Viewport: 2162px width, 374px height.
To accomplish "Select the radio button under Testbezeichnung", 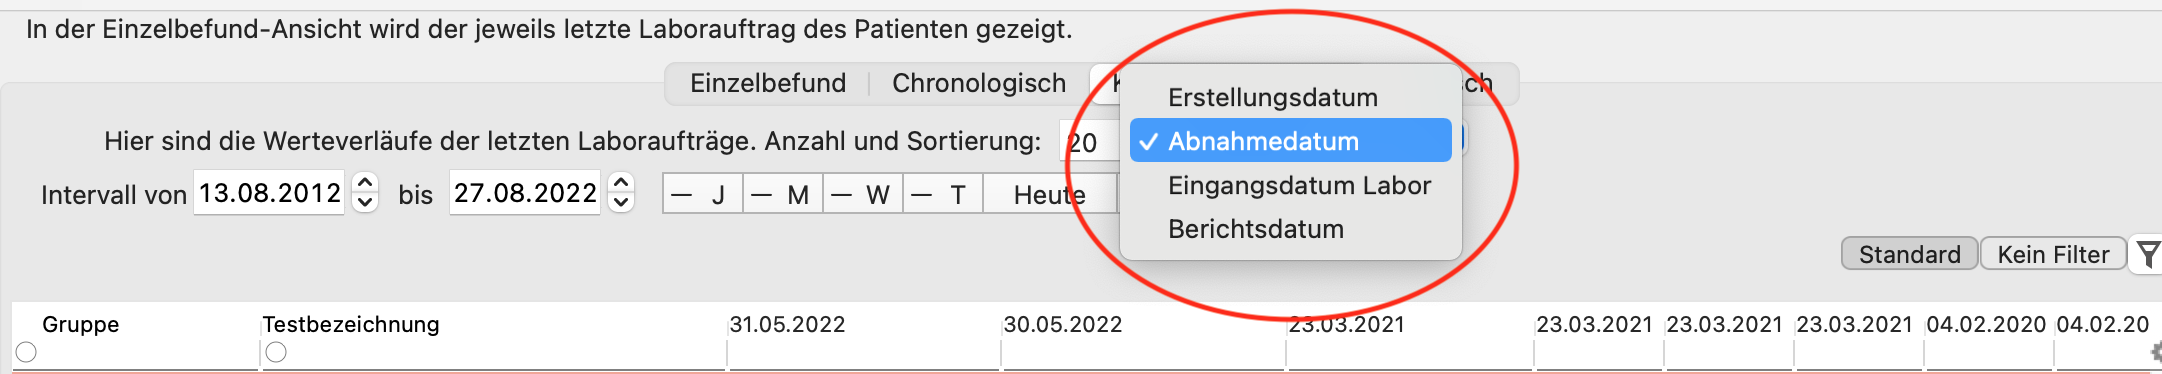I will coord(276,352).
